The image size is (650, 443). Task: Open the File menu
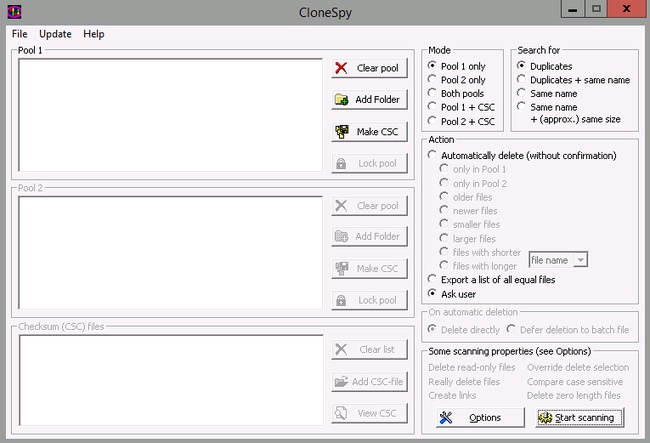[20, 34]
